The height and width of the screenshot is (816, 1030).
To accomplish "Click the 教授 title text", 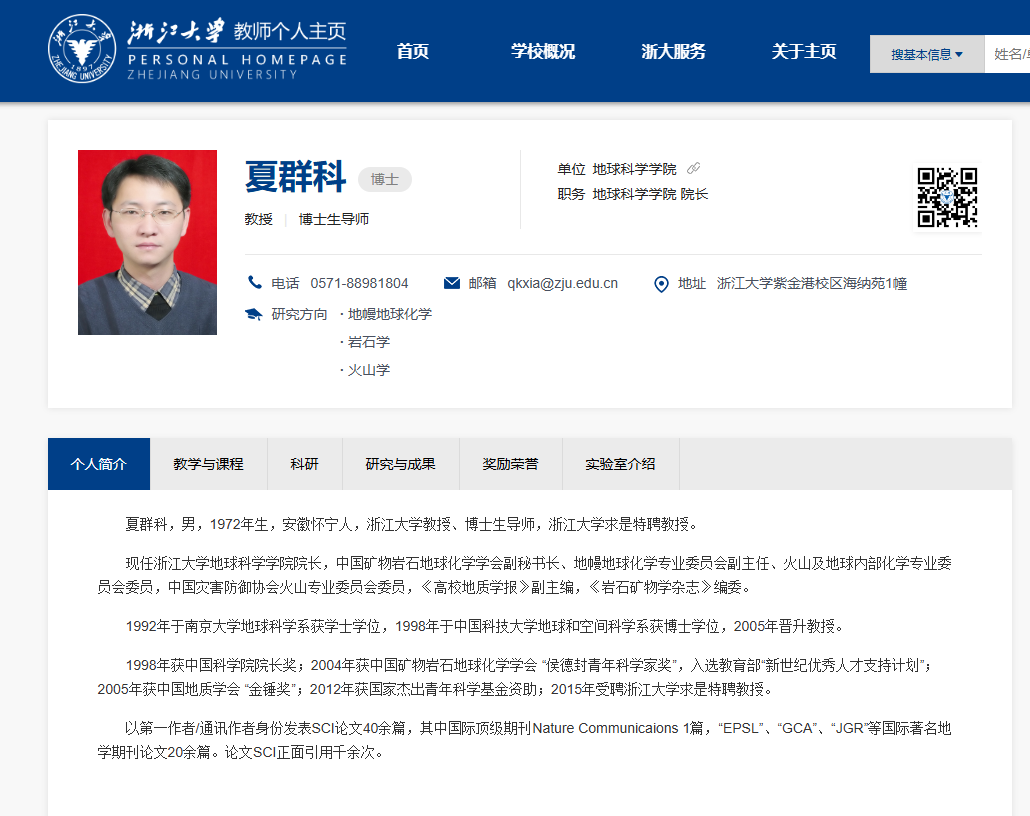I will point(259,219).
